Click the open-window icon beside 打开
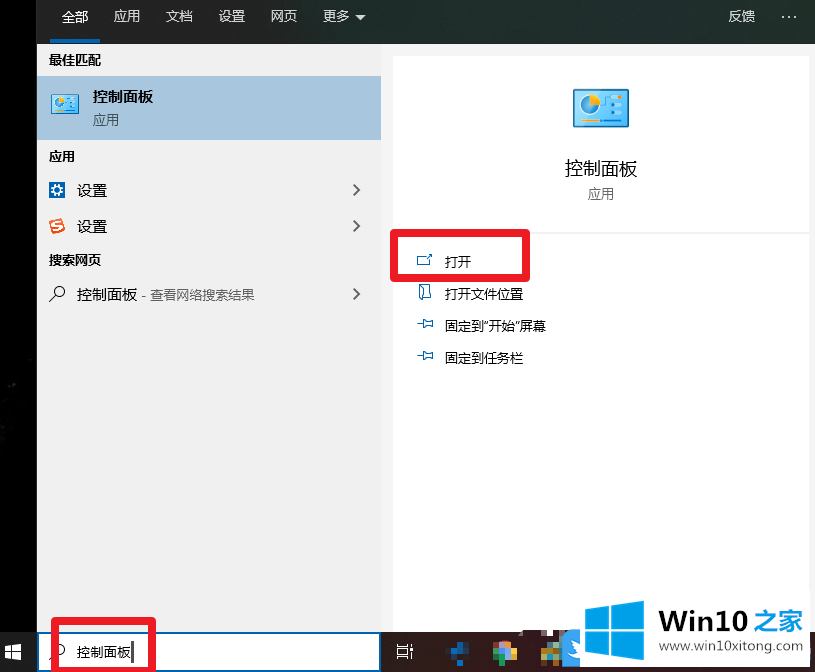 pos(425,259)
